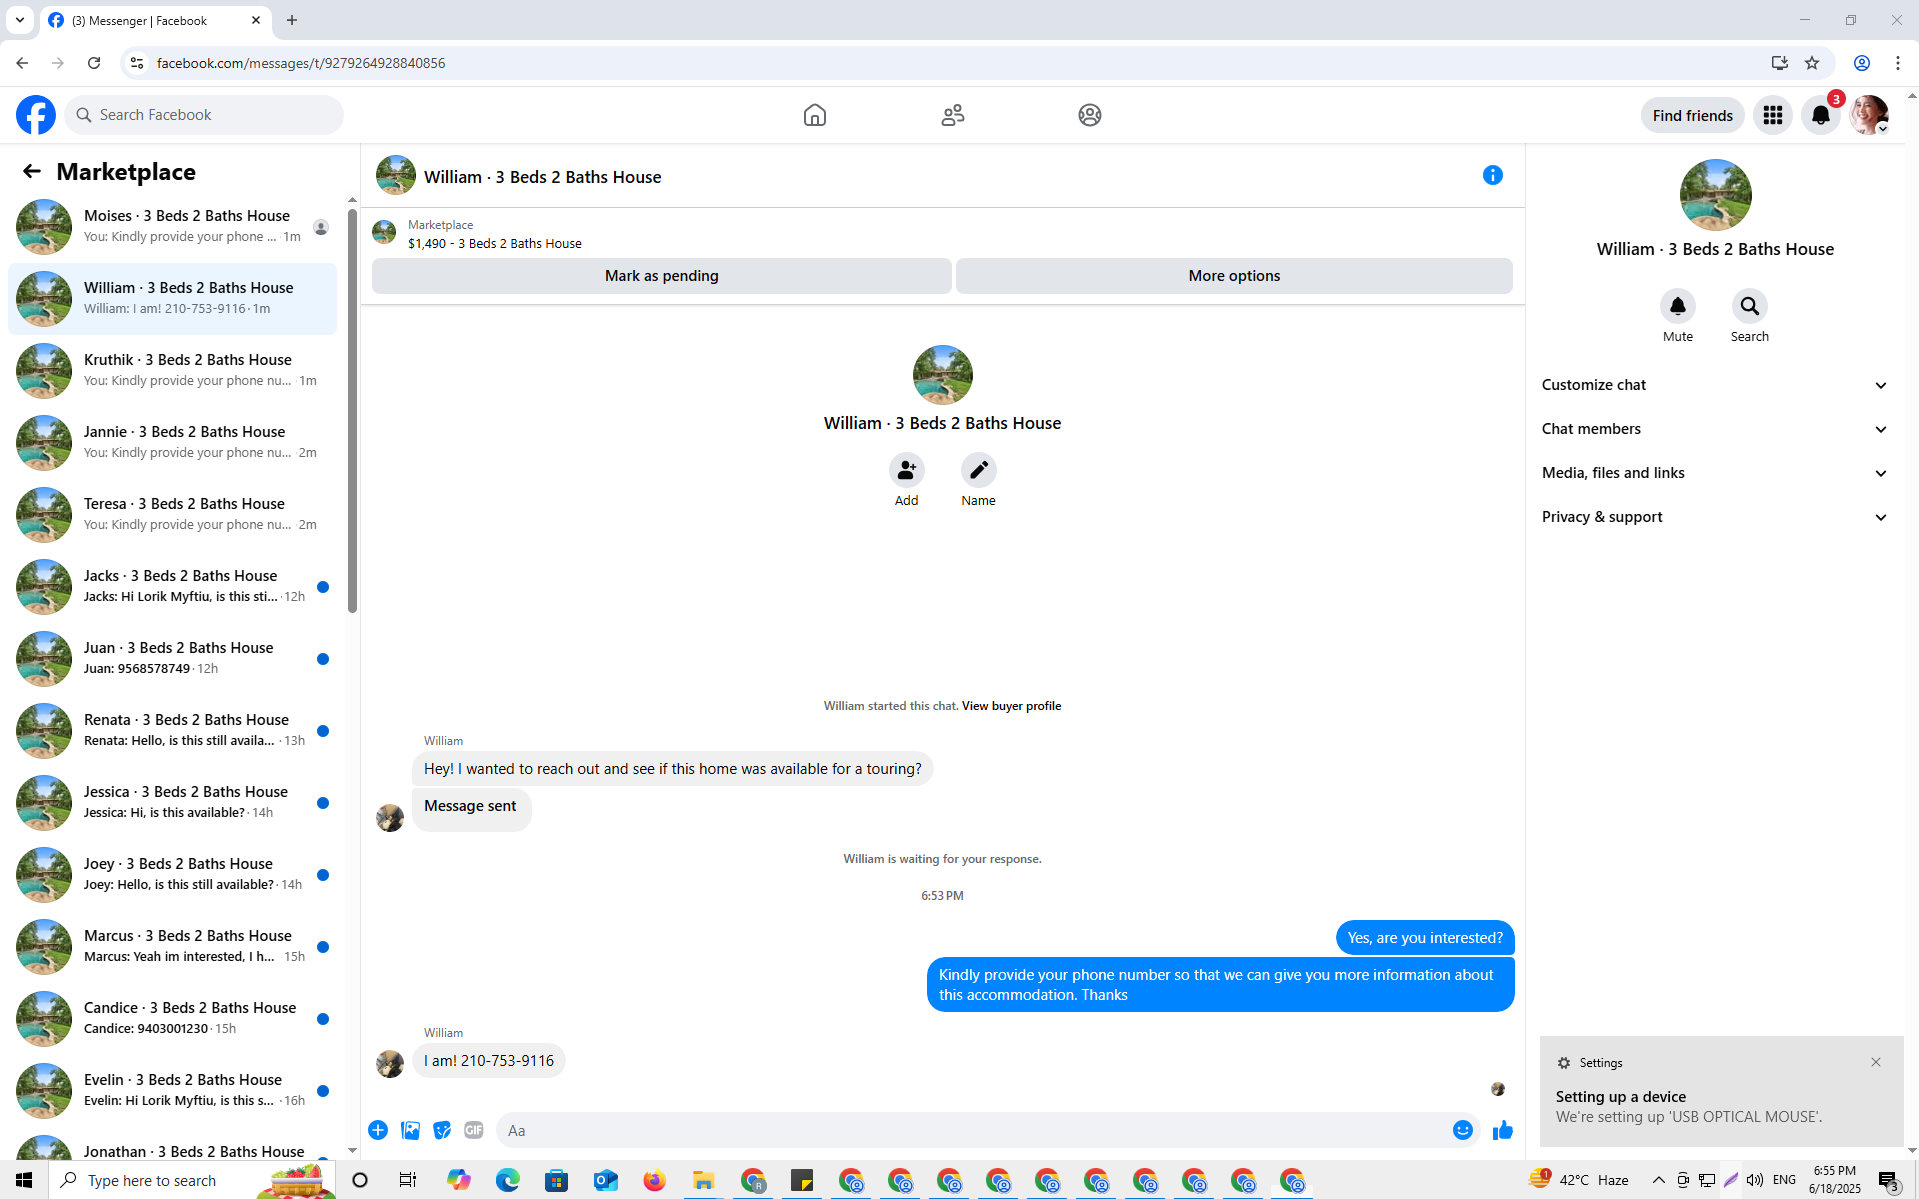Open the Chrome three-dot menu
The image size is (1919, 1199).
[1898, 63]
